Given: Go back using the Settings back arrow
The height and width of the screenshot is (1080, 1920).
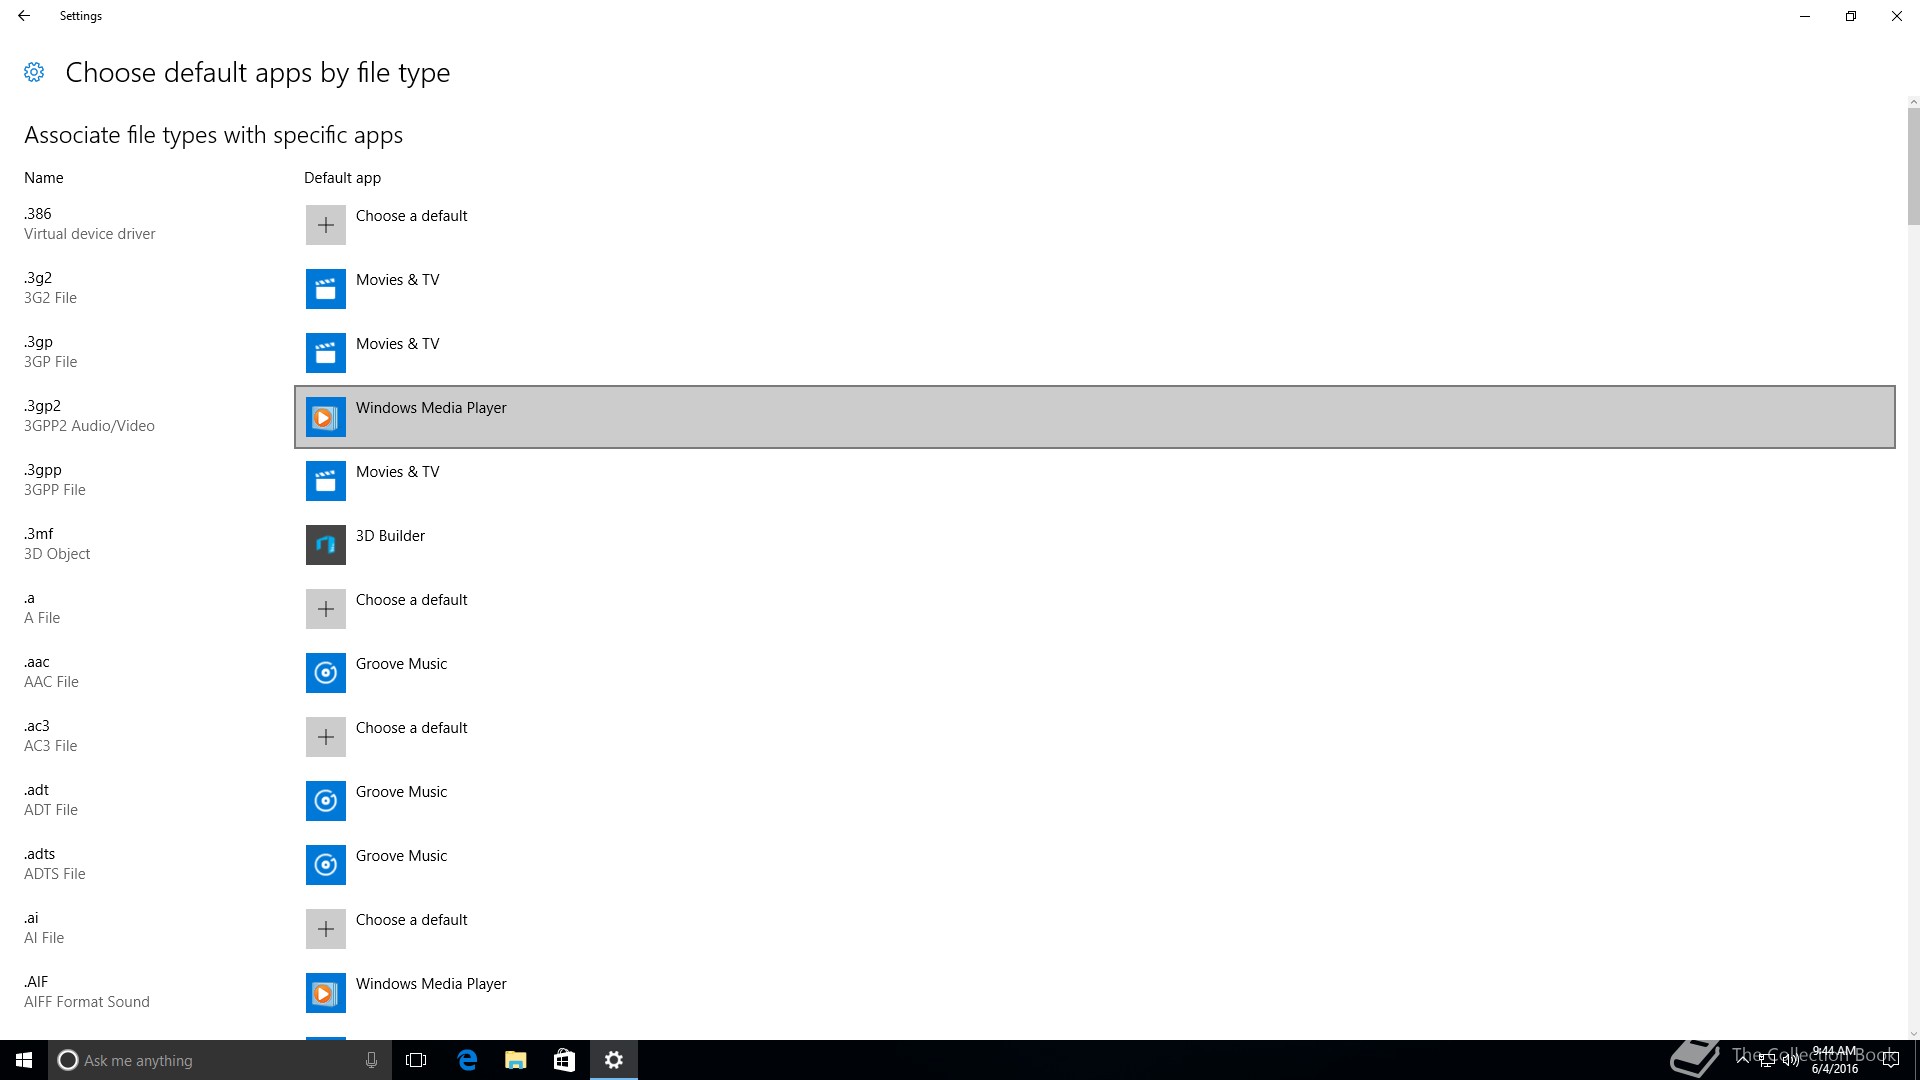Looking at the screenshot, I should point(24,16).
